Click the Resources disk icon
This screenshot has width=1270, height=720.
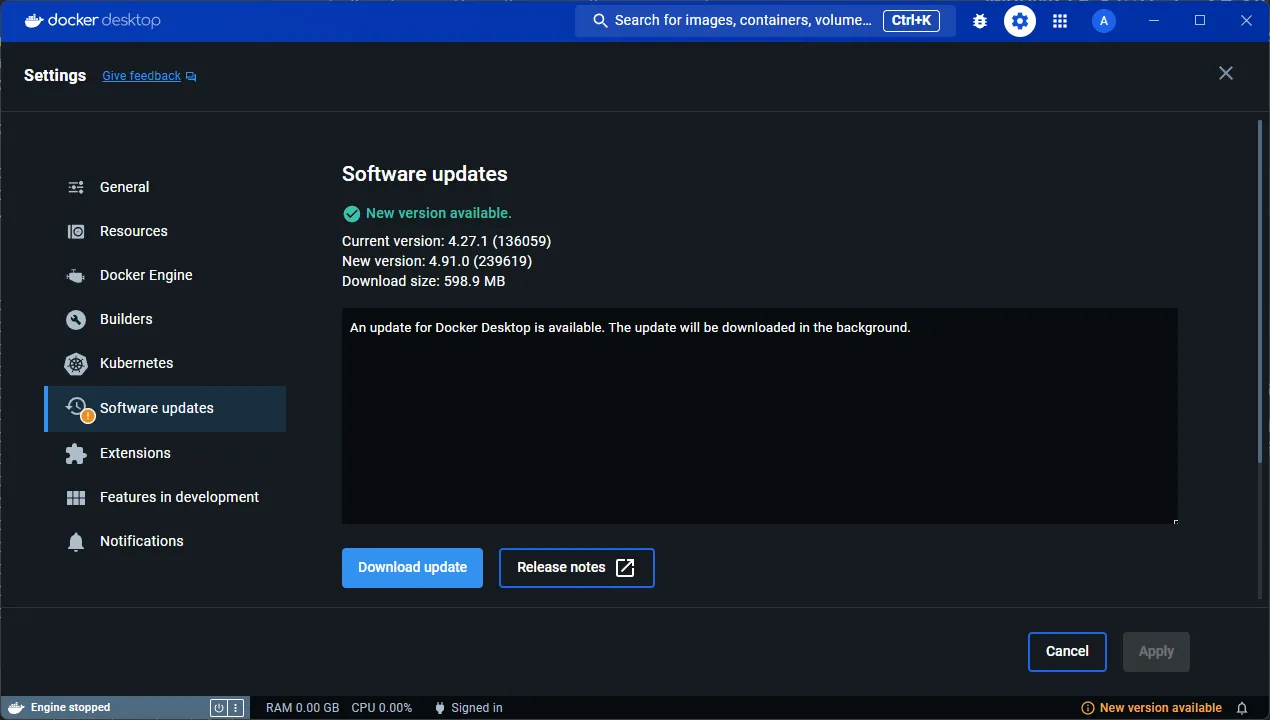[76, 231]
